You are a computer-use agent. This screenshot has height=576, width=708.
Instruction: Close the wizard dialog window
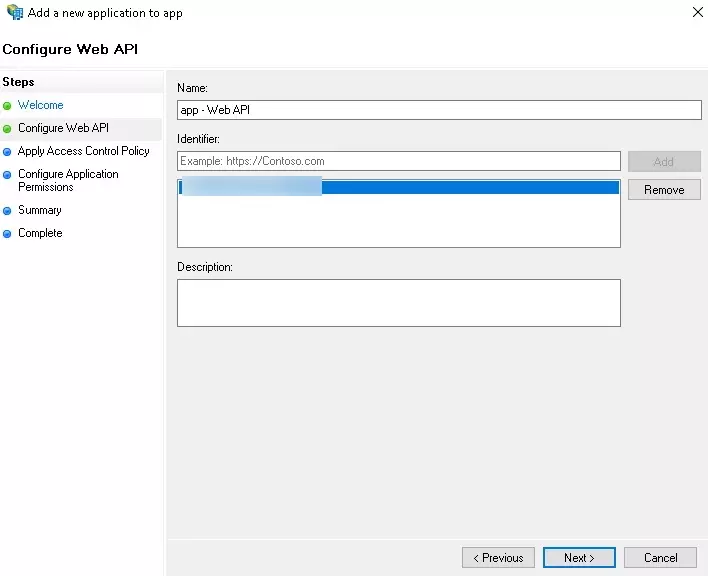point(696,12)
